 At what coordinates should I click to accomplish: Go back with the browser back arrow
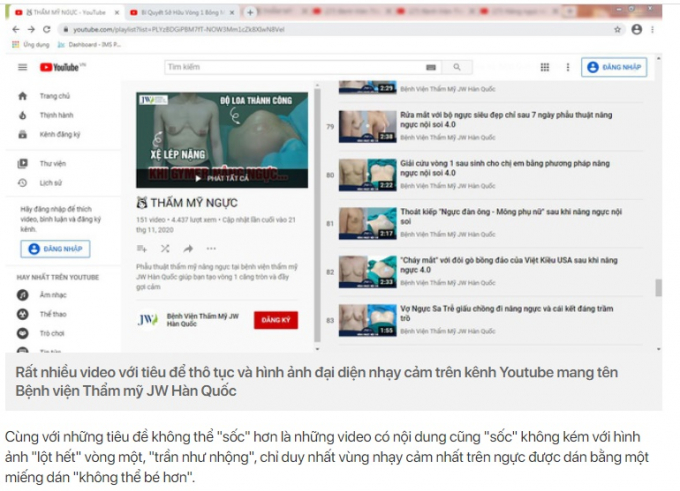tap(16, 29)
